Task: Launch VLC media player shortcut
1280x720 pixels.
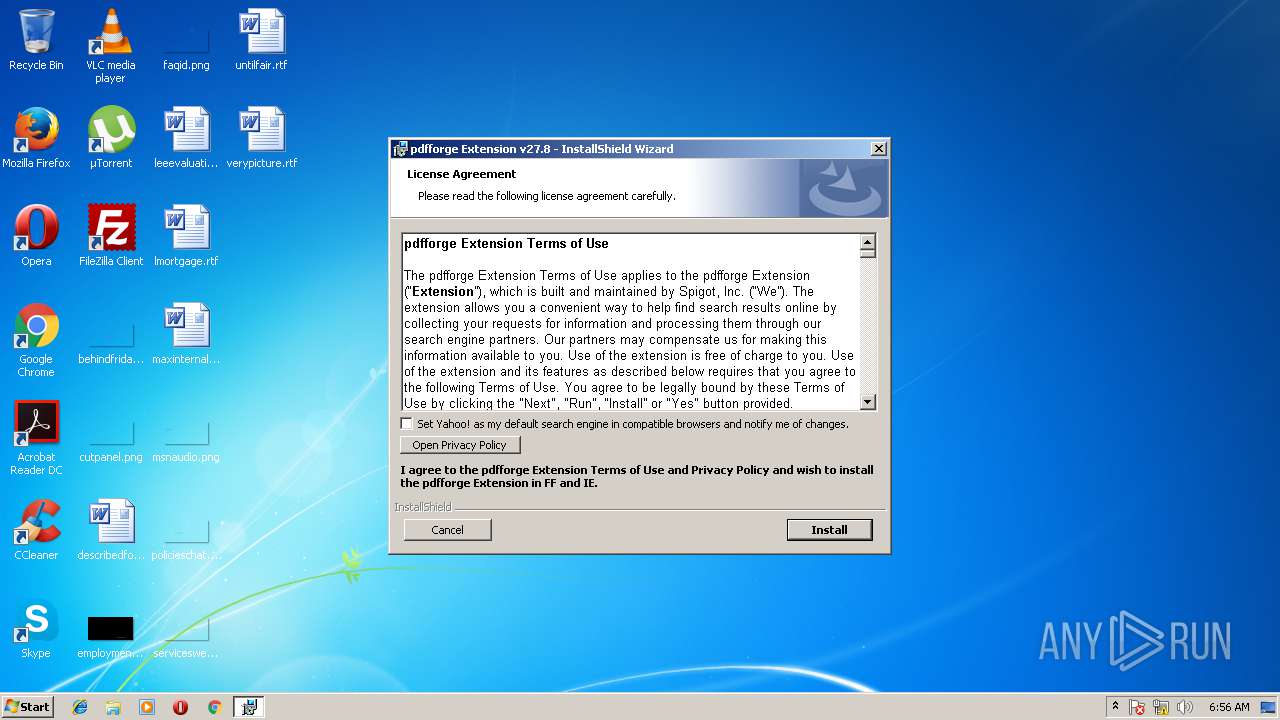Action: click(110, 46)
